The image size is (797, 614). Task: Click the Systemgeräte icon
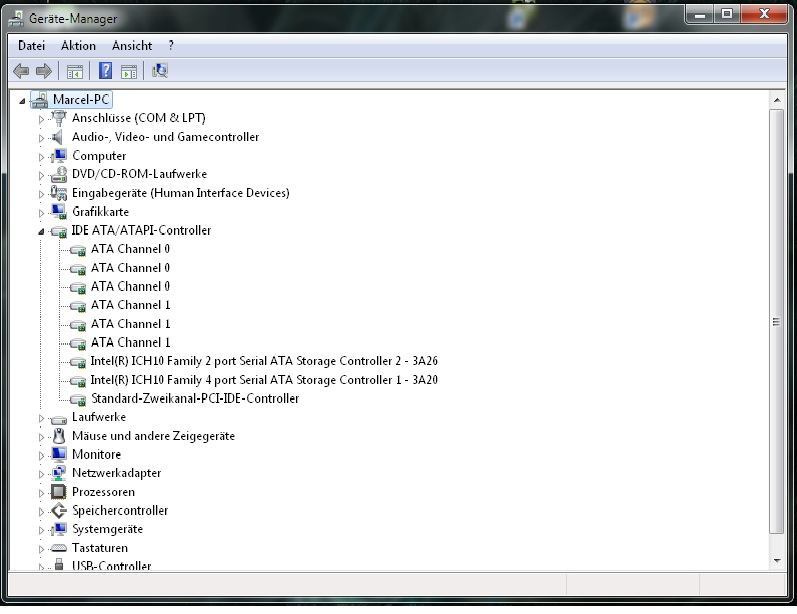click(59, 529)
